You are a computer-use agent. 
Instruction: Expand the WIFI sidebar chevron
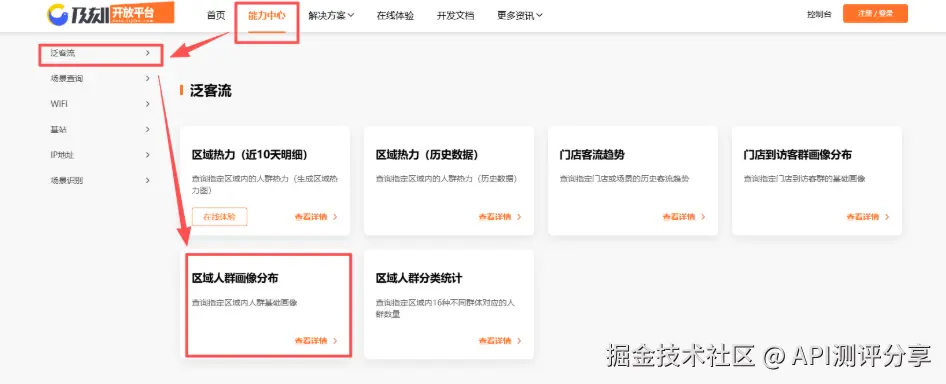click(x=148, y=104)
